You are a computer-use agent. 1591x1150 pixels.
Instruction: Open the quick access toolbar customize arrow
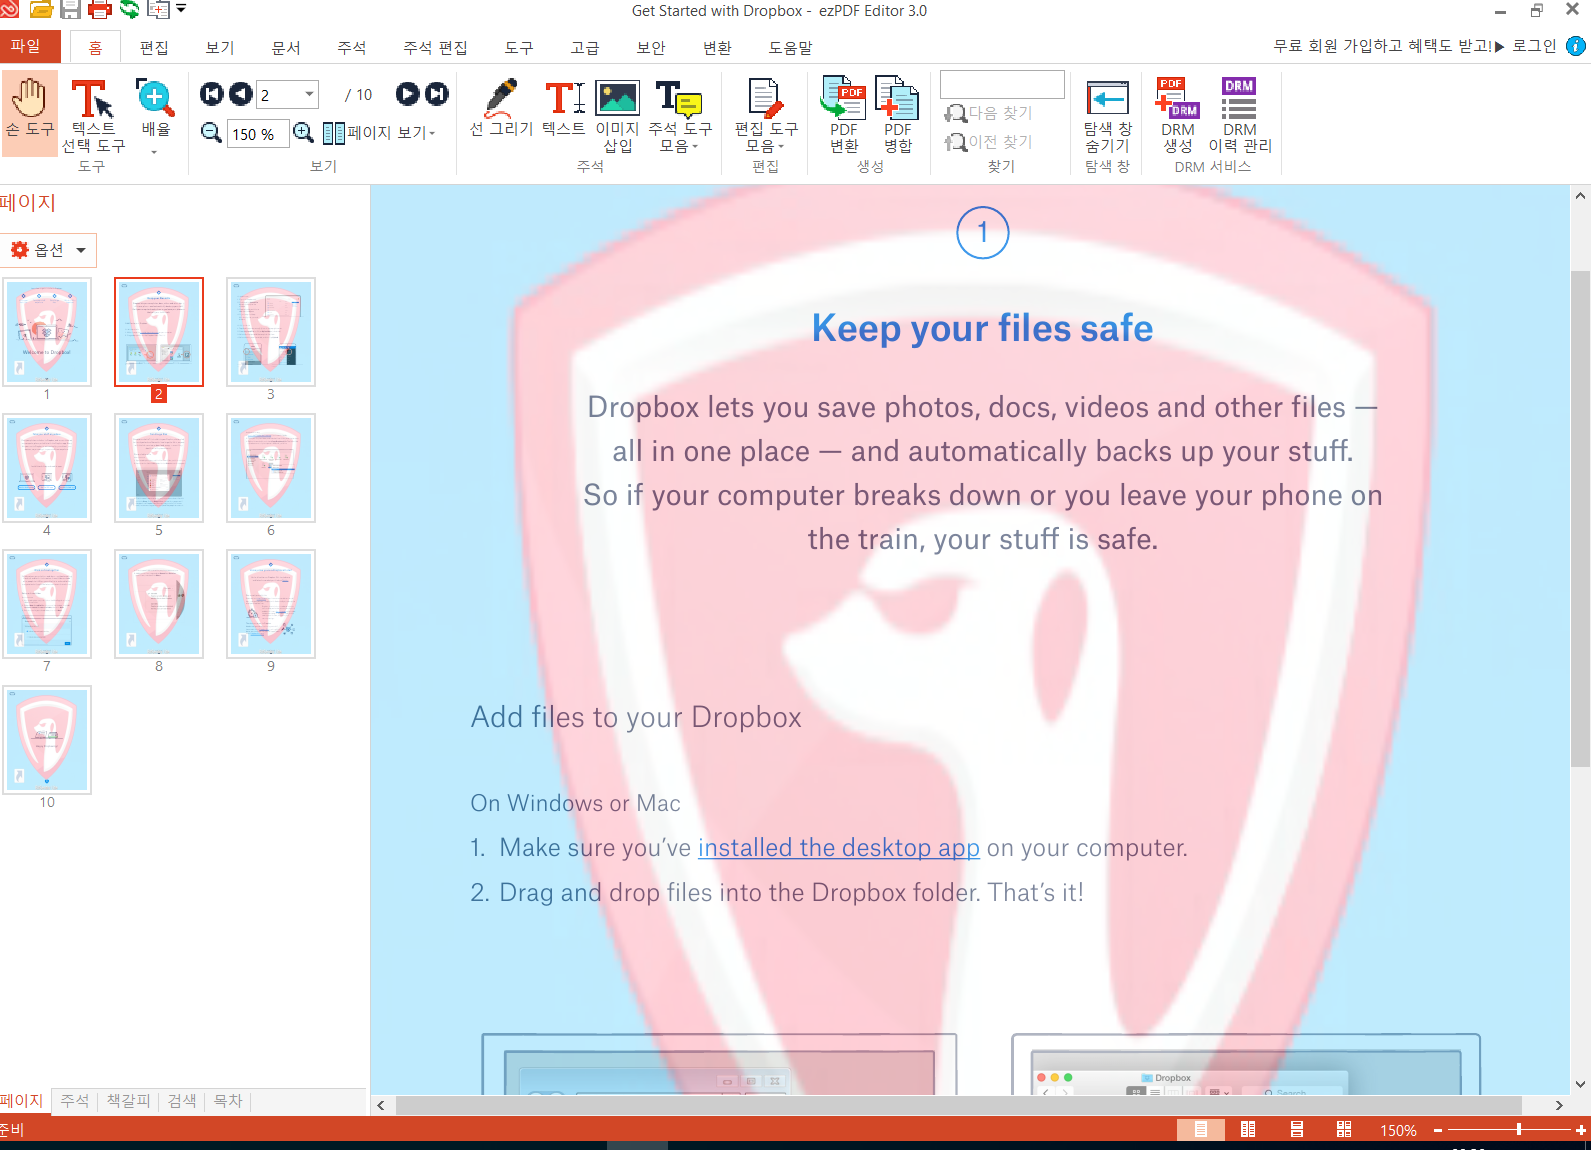coord(181,9)
